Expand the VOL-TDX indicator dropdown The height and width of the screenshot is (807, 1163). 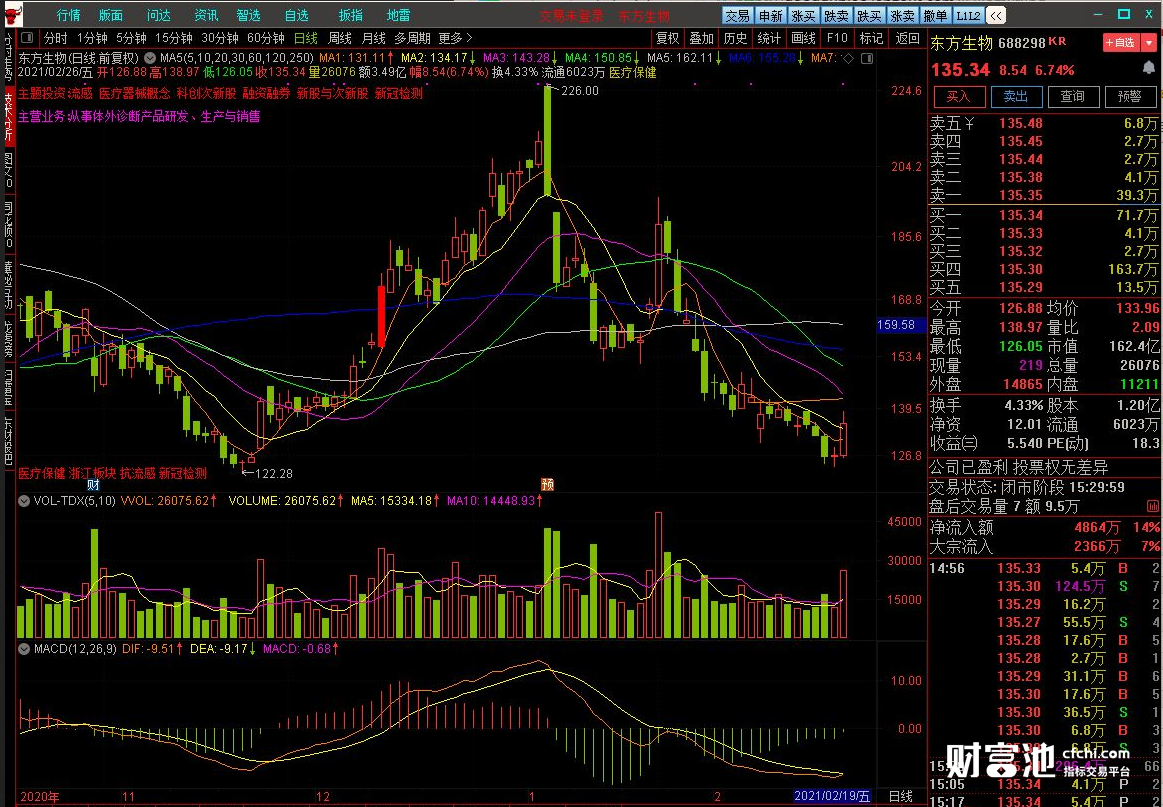pos(25,501)
